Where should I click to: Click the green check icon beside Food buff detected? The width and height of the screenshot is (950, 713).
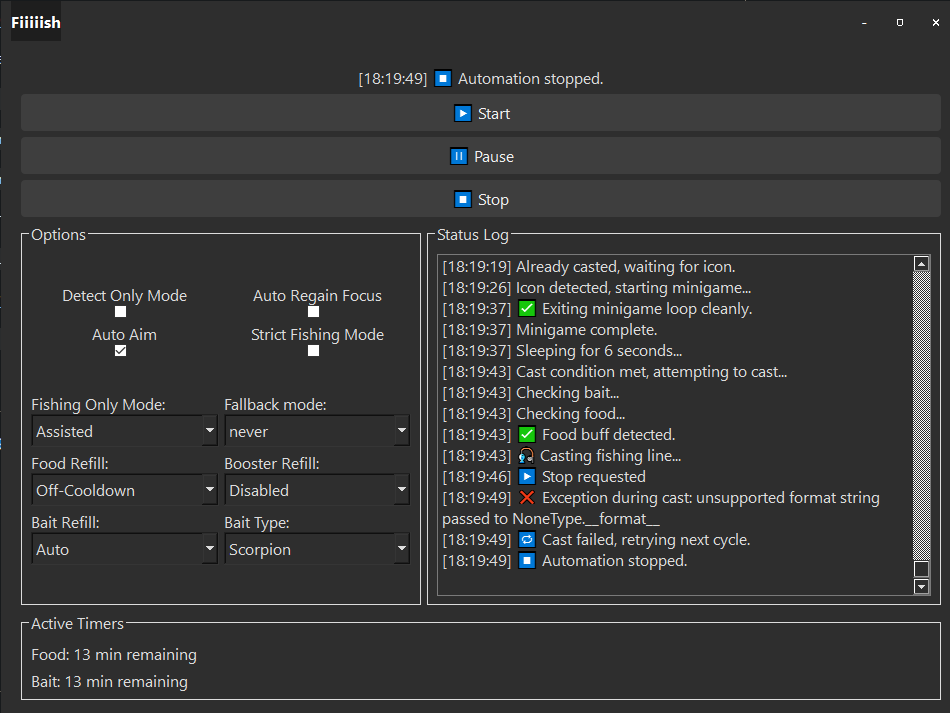[x=527, y=435]
